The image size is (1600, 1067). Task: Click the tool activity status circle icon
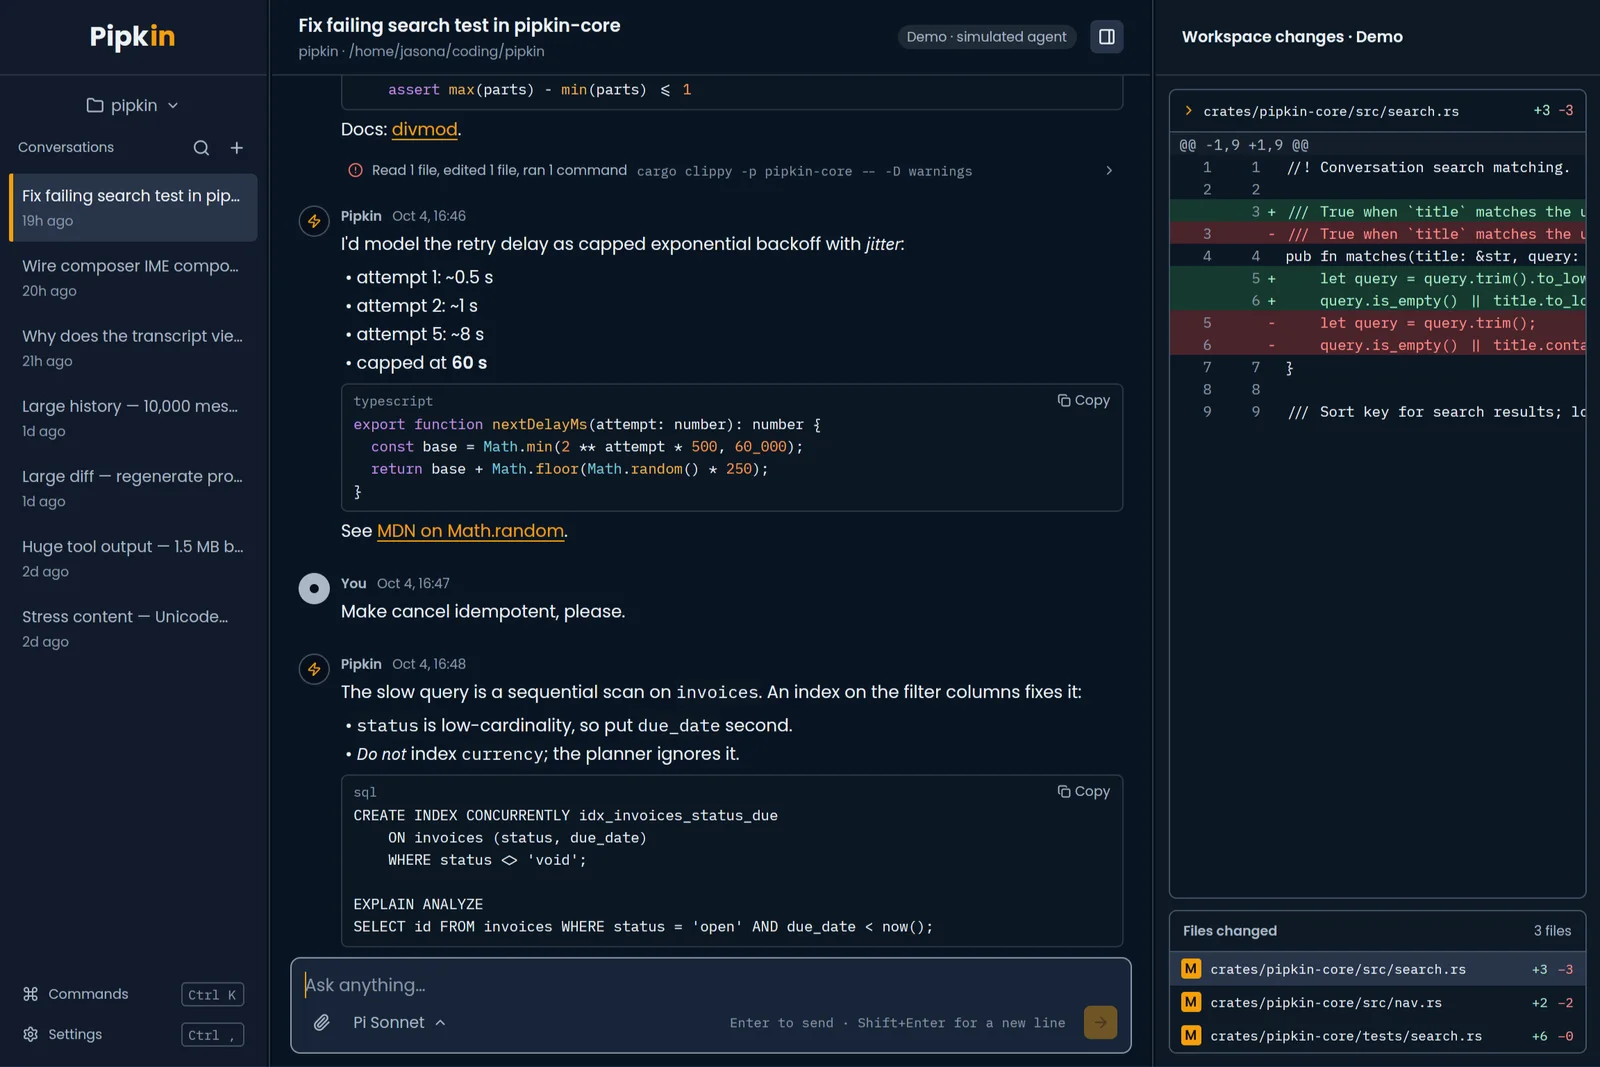pyautogui.click(x=355, y=171)
